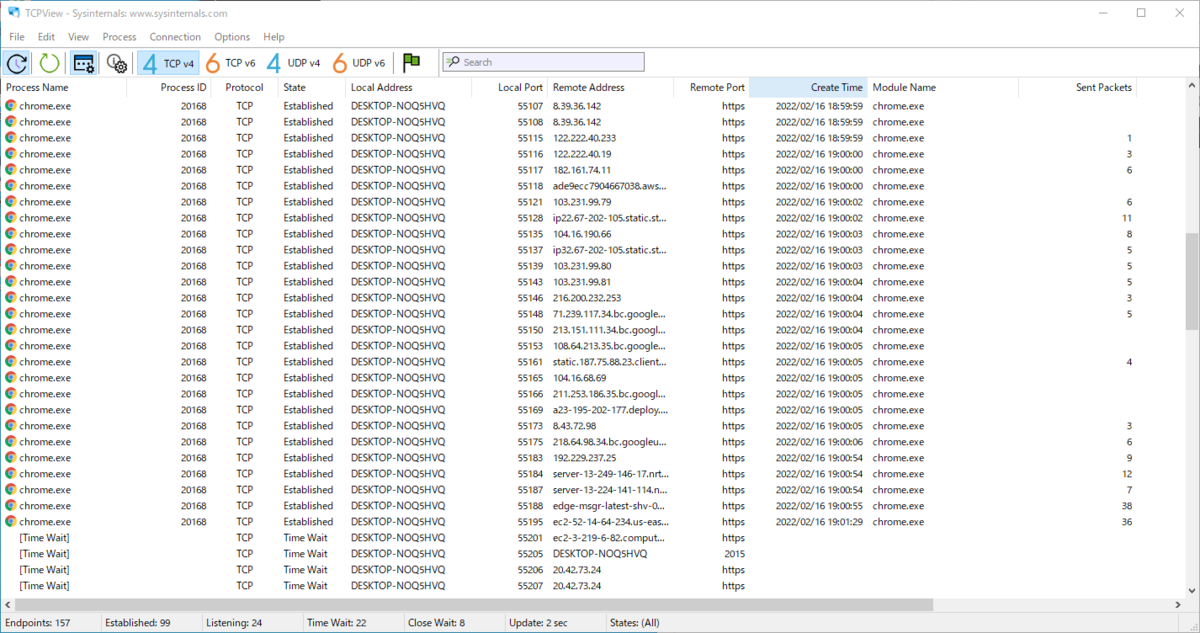The height and width of the screenshot is (633, 1200).
Task: Click Listening: 24 in status bar
Action: [235, 623]
